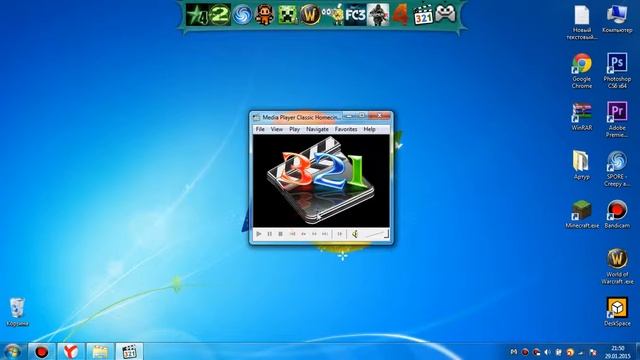The height and width of the screenshot is (360, 640).
Task: Open the Favorites menu in Media Player Classic
Action: pyautogui.click(x=346, y=129)
